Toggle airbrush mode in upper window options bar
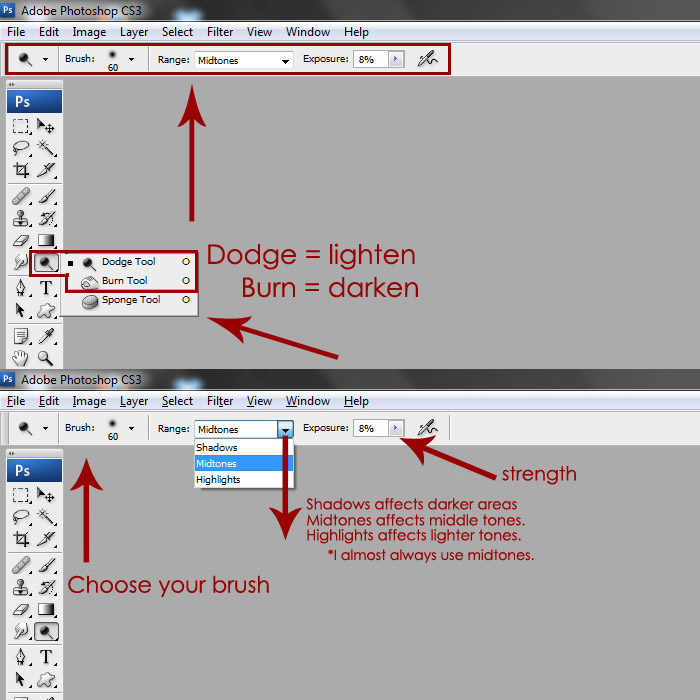The image size is (700, 700). click(x=427, y=58)
